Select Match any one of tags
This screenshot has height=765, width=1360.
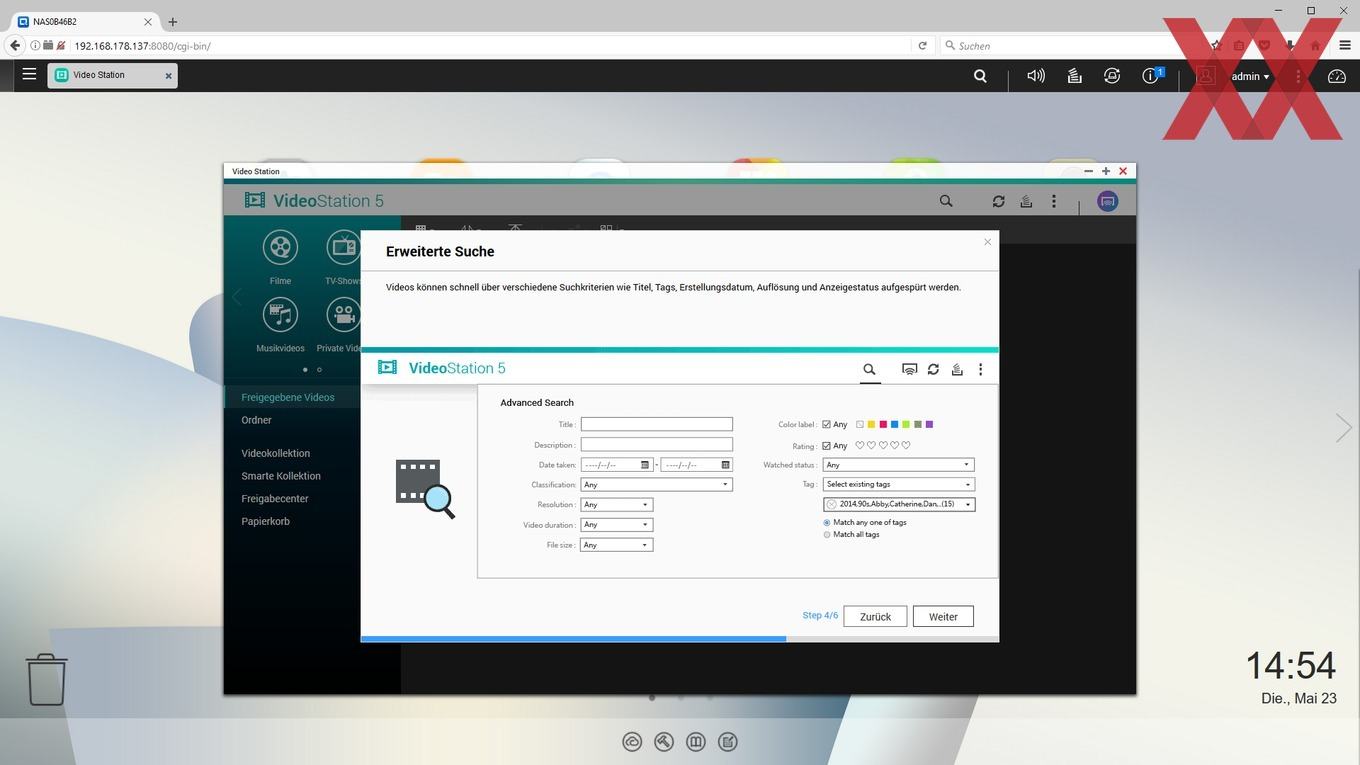(x=826, y=522)
